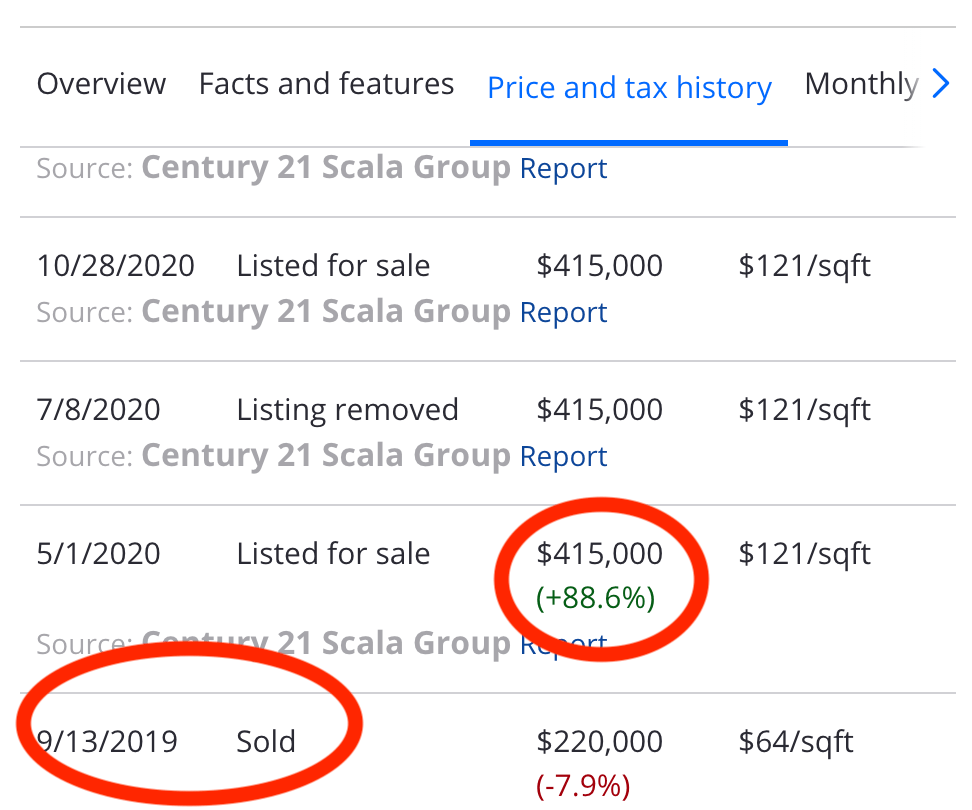The width and height of the screenshot is (972, 810).
Task: Select the Price and tax history tab
Action: click(x=629, y=88)
